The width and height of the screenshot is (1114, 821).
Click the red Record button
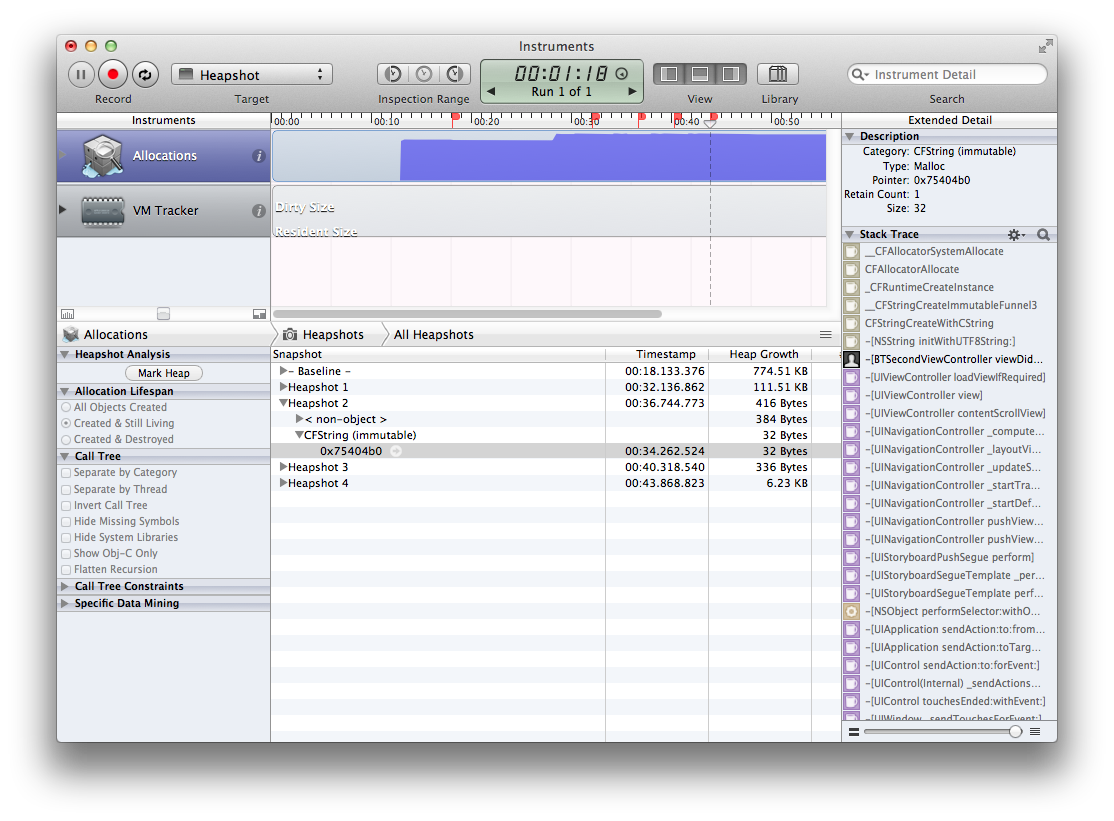click(112, 75)
